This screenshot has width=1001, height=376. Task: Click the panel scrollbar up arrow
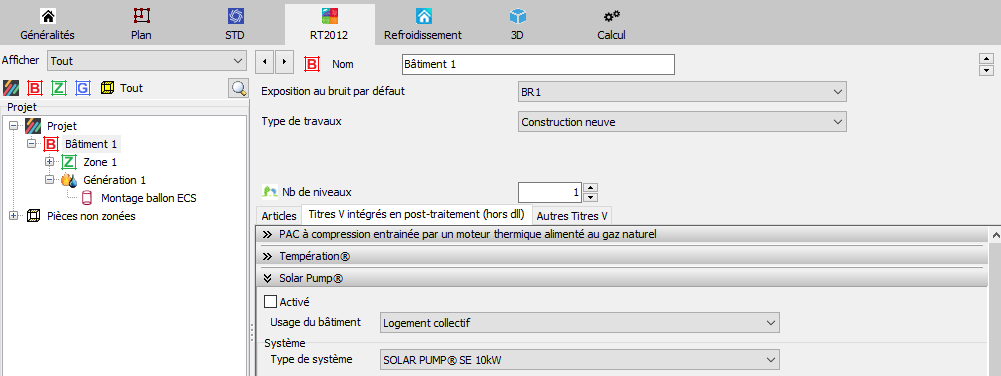[x=995, y=236]
